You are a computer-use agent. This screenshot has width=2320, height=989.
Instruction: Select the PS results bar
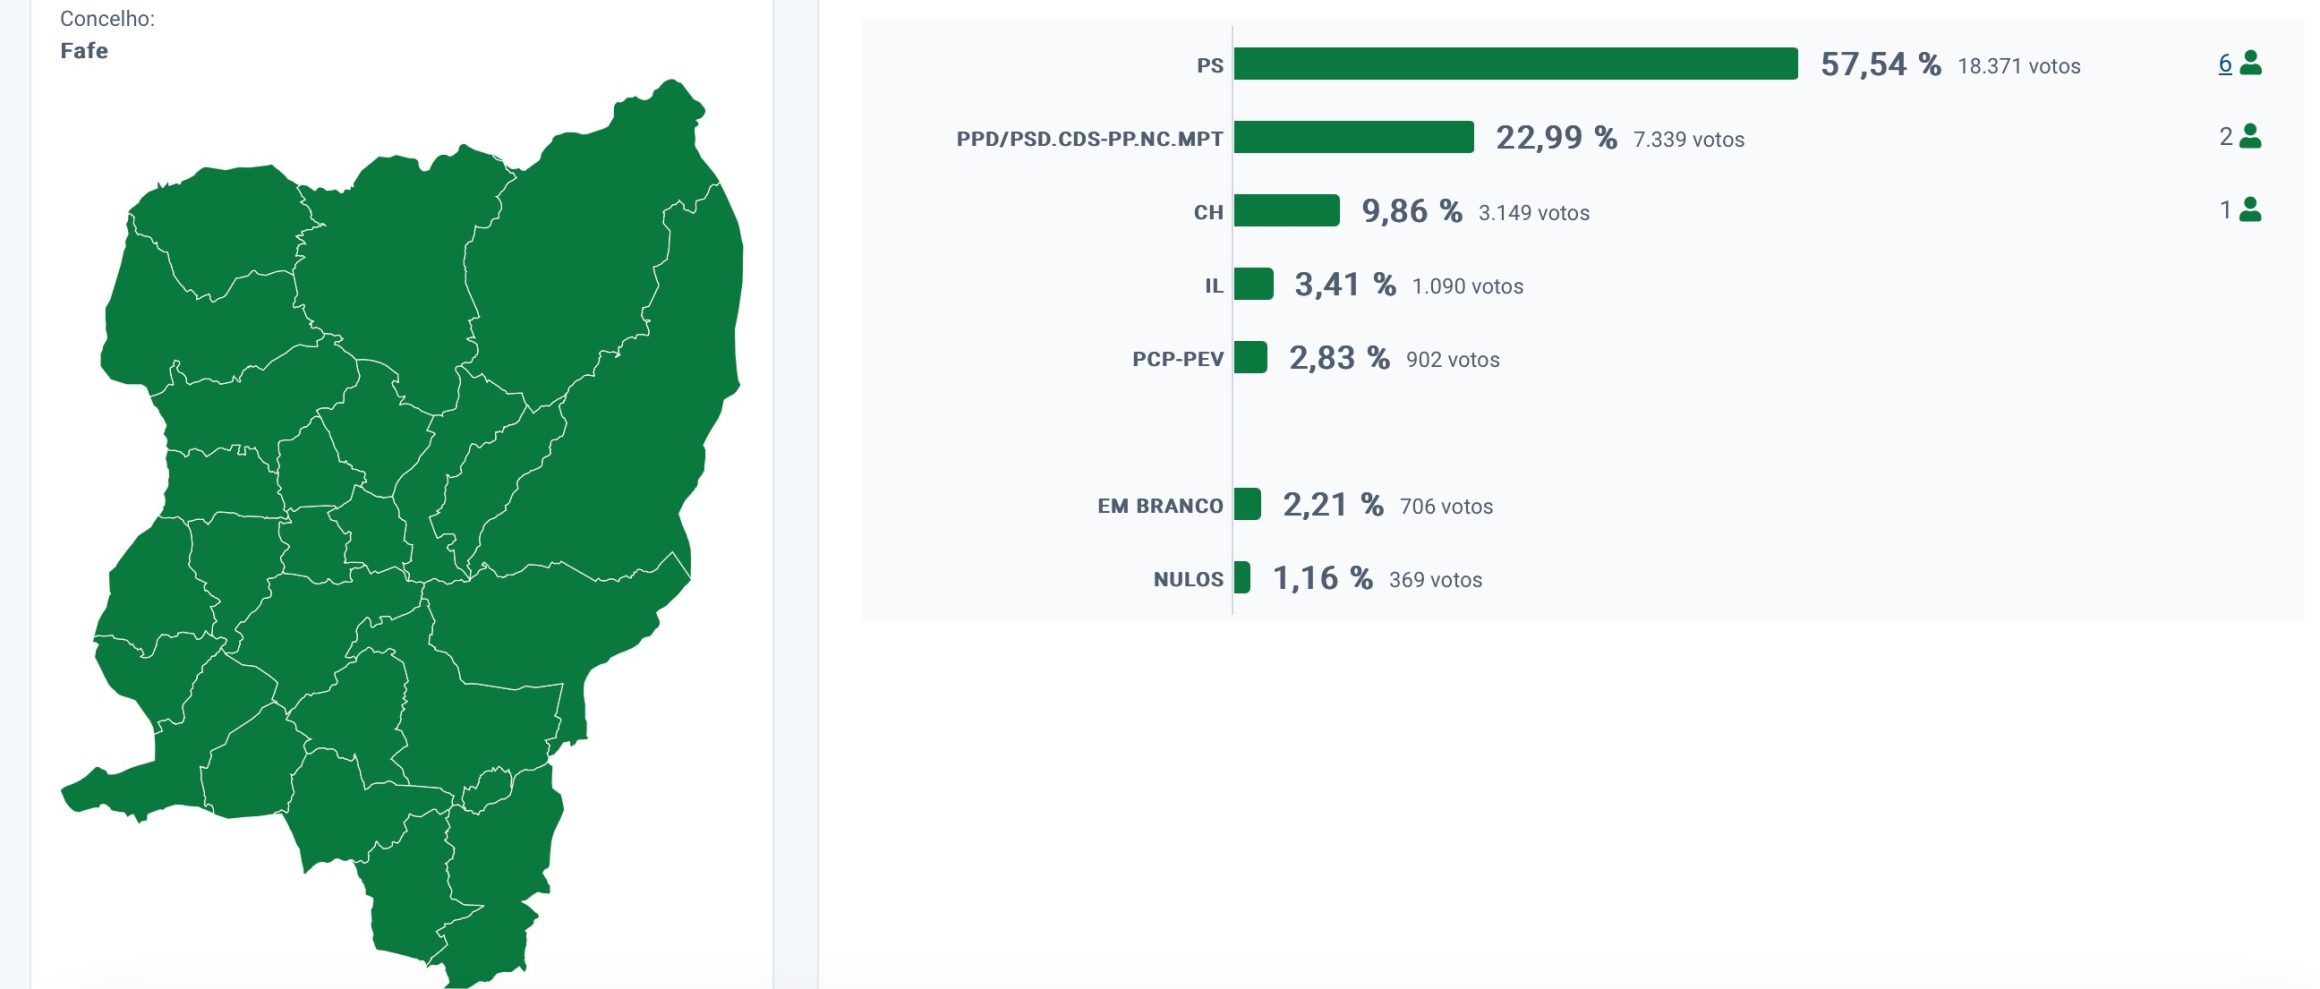point(1515,64)
